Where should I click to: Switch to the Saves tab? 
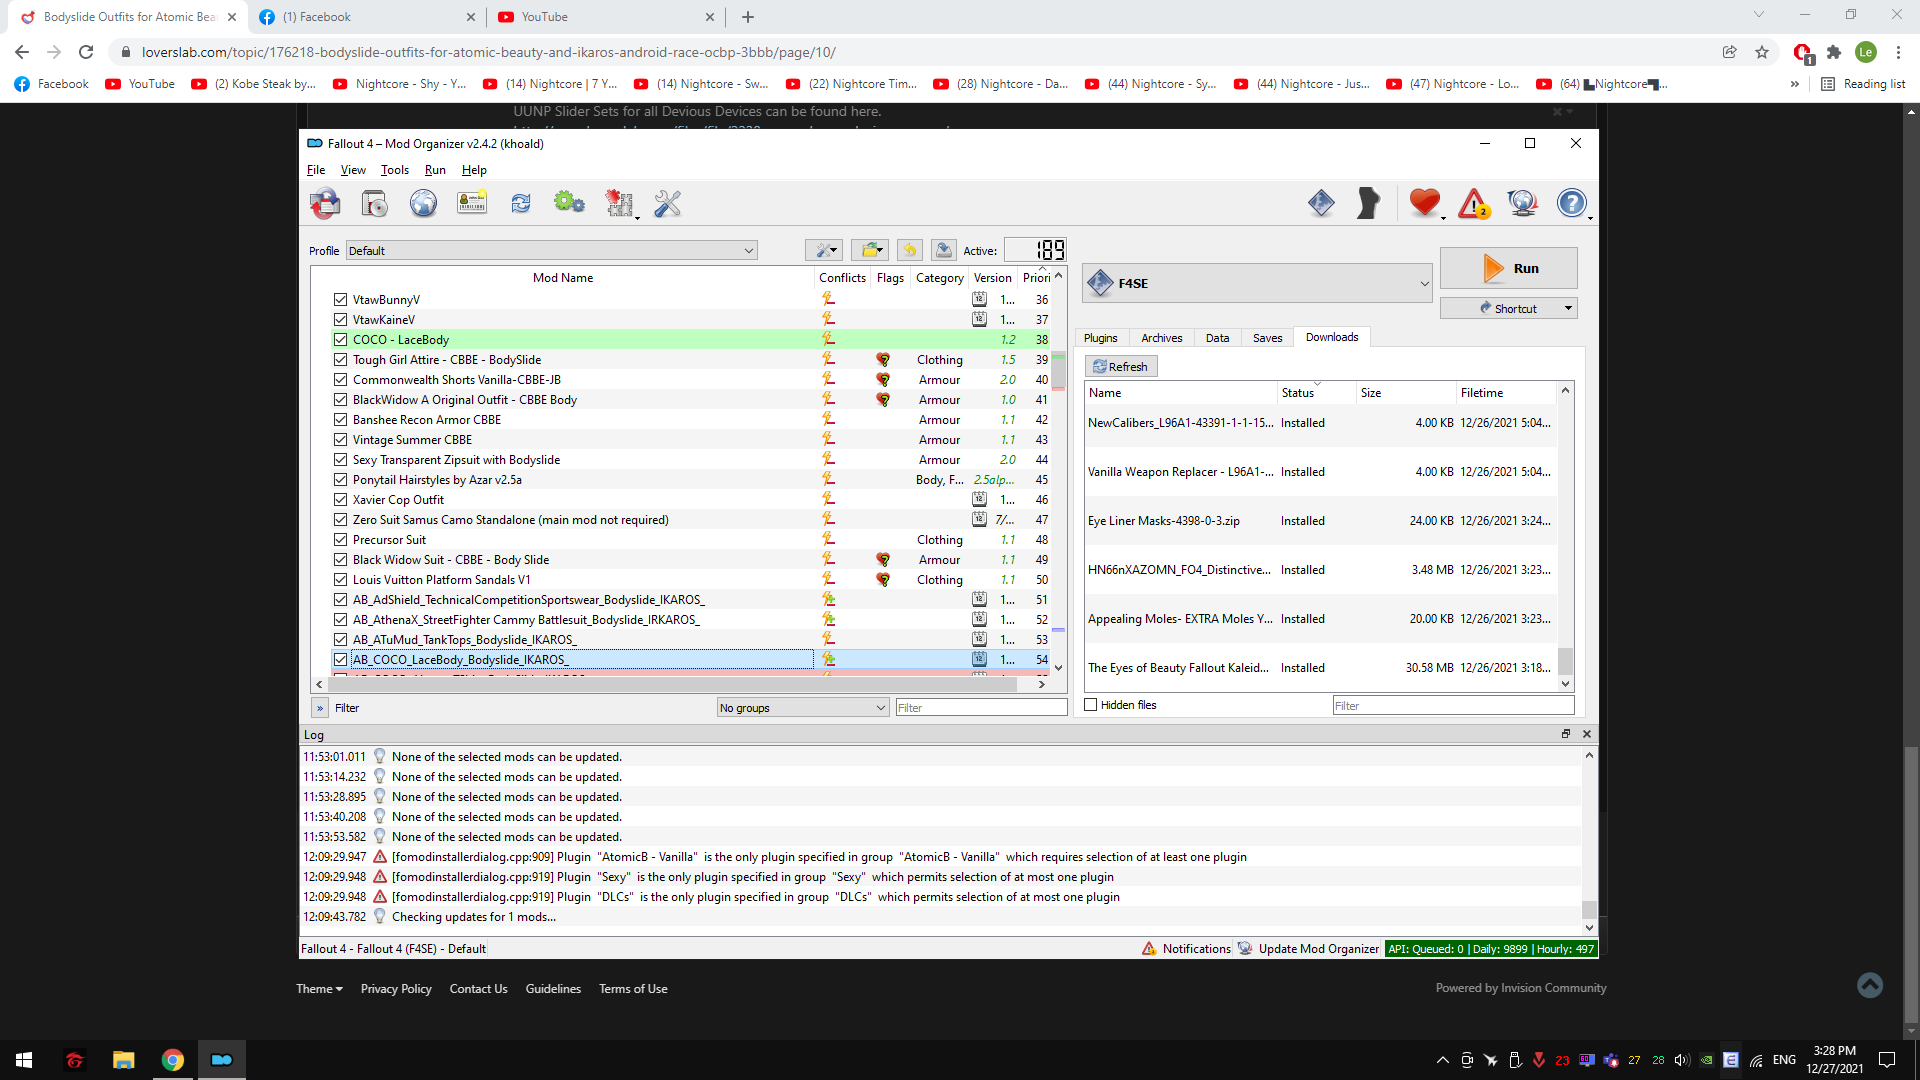(x=1267, y=338)
